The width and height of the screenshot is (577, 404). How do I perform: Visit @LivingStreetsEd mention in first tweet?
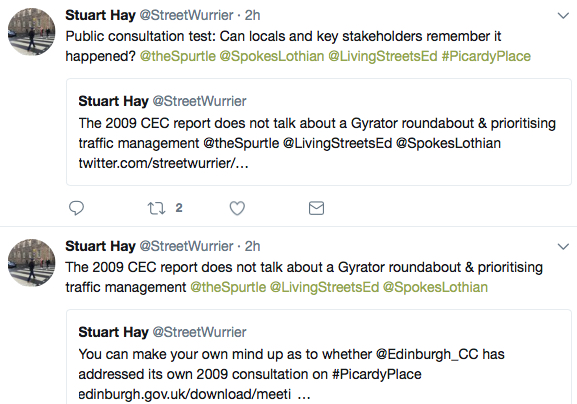coord(383,56)
